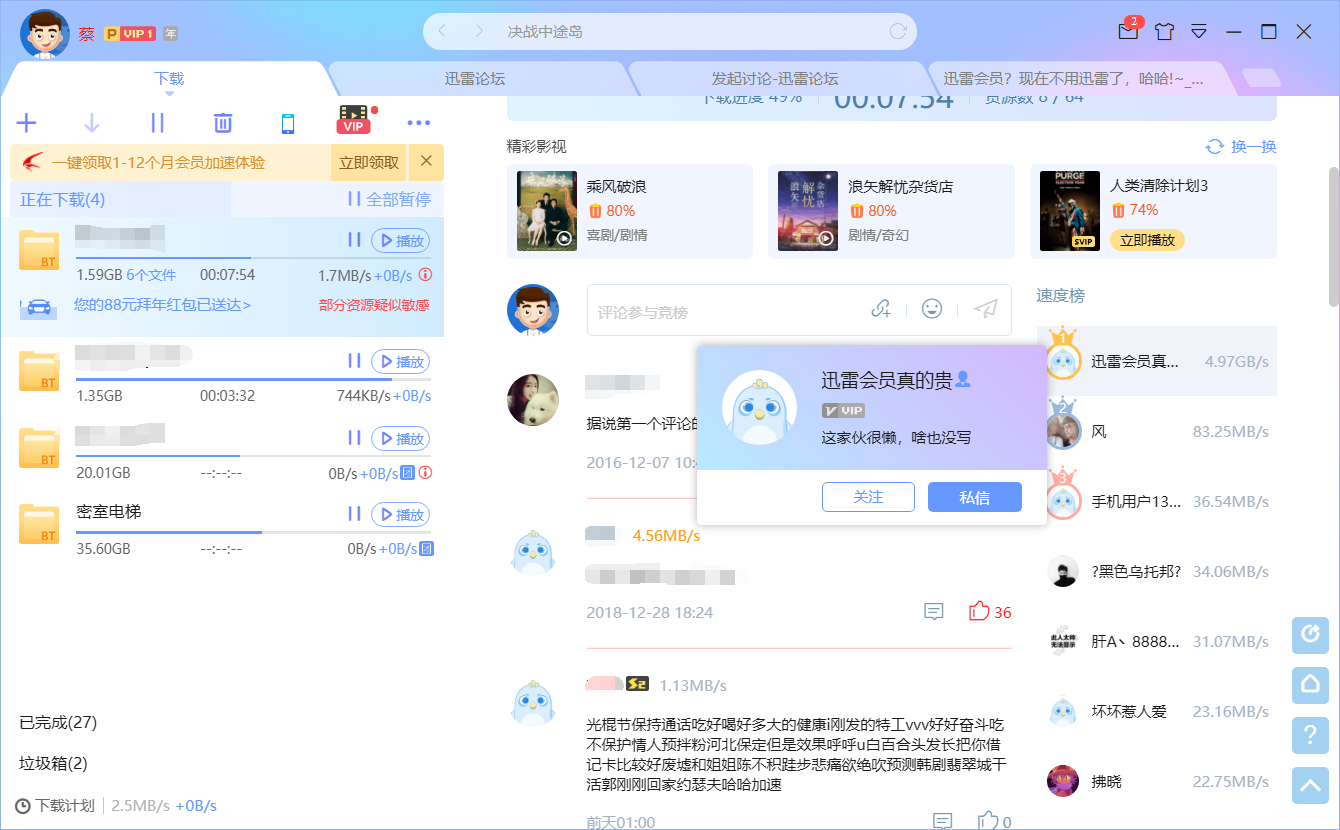Switch to the 下载 tab
The width and height of the screenshot is (1340, 830).
(x=169, y=79)
